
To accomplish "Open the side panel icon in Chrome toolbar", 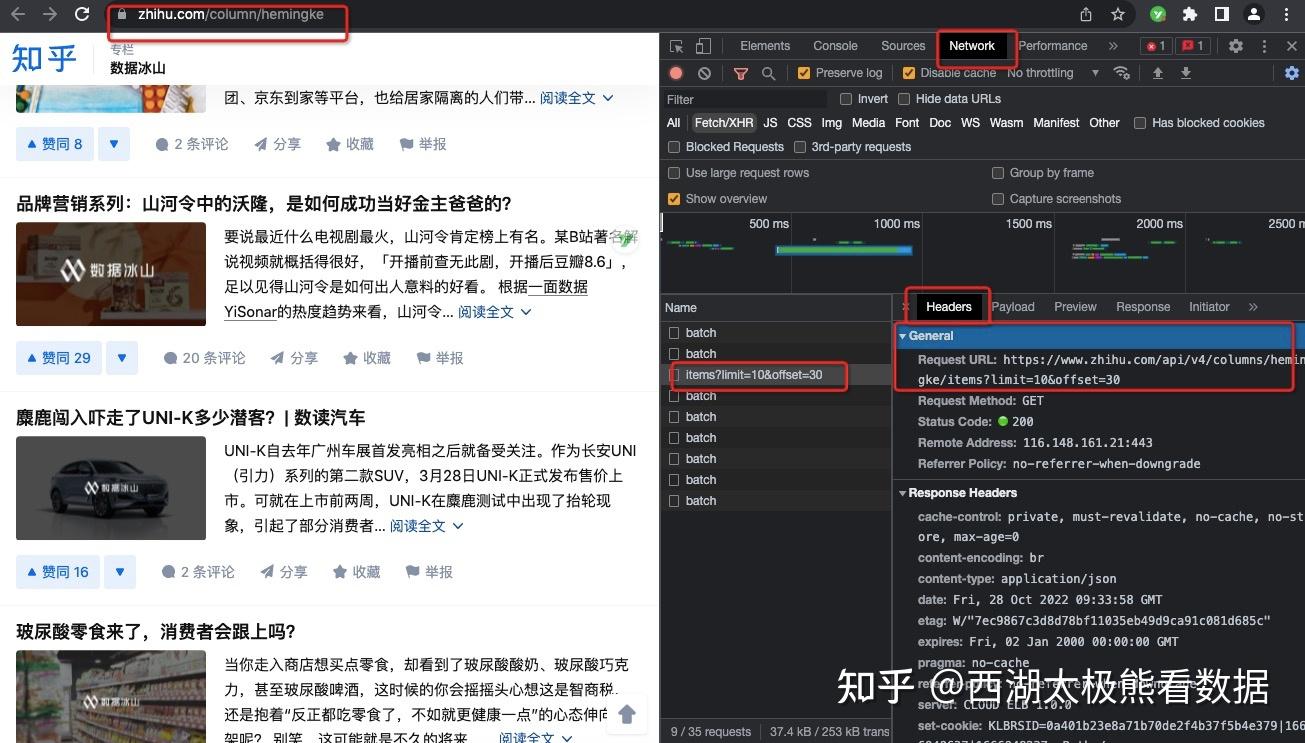I will (x=1222, y=15).
